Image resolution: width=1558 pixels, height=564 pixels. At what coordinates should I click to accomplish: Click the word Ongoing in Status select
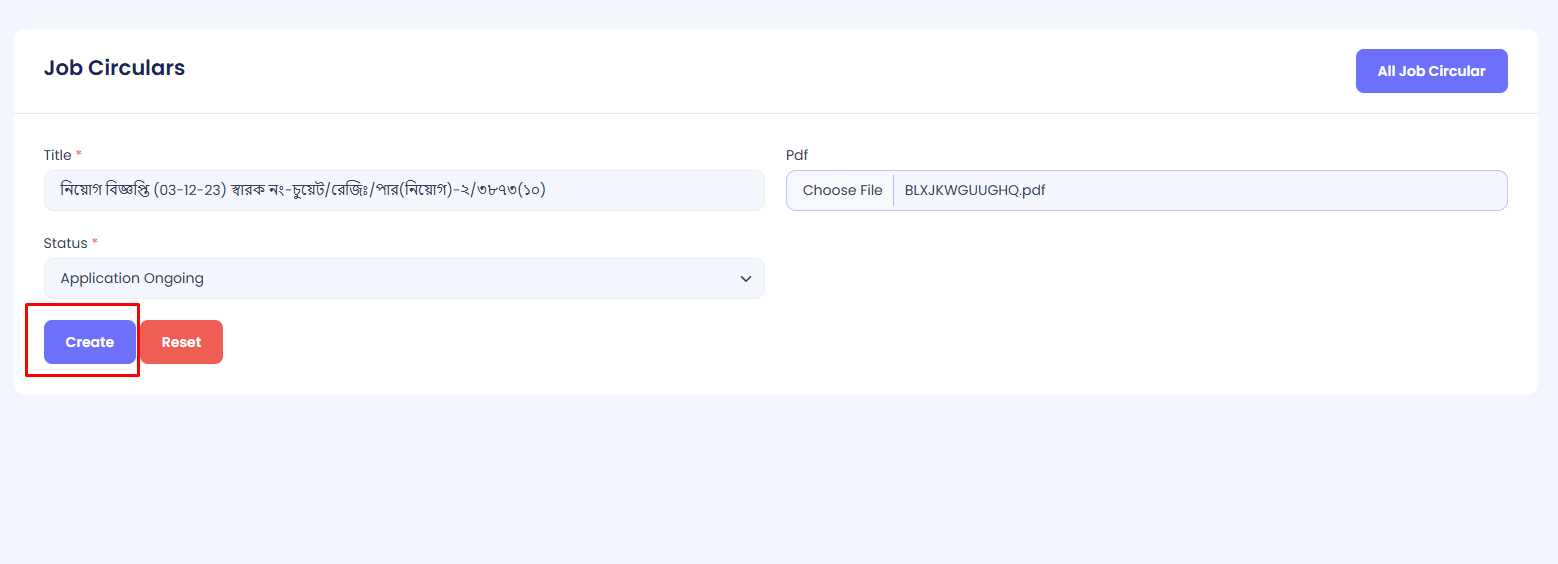pos(173,278)
